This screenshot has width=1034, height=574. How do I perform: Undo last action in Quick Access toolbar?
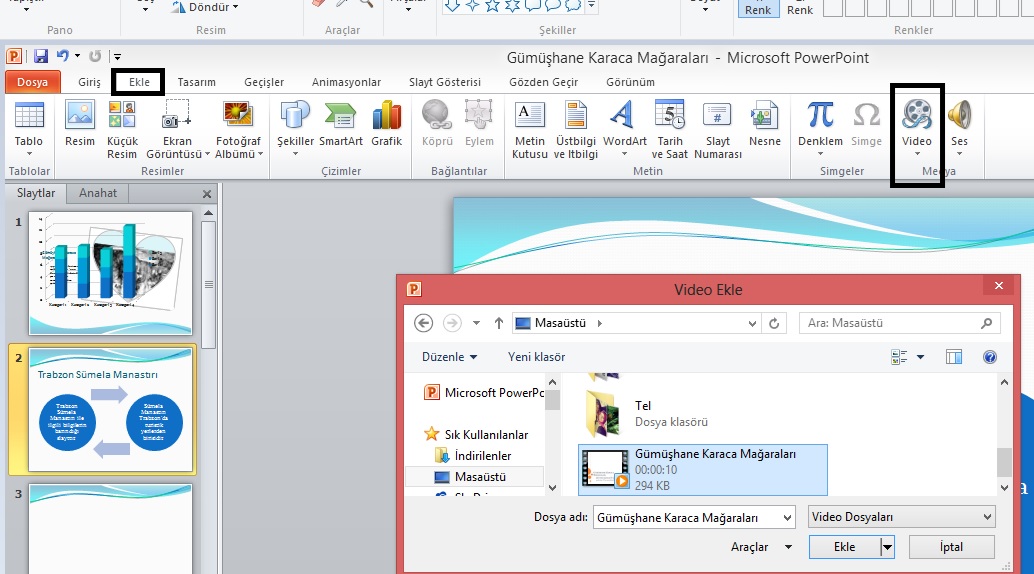point(63,56)
